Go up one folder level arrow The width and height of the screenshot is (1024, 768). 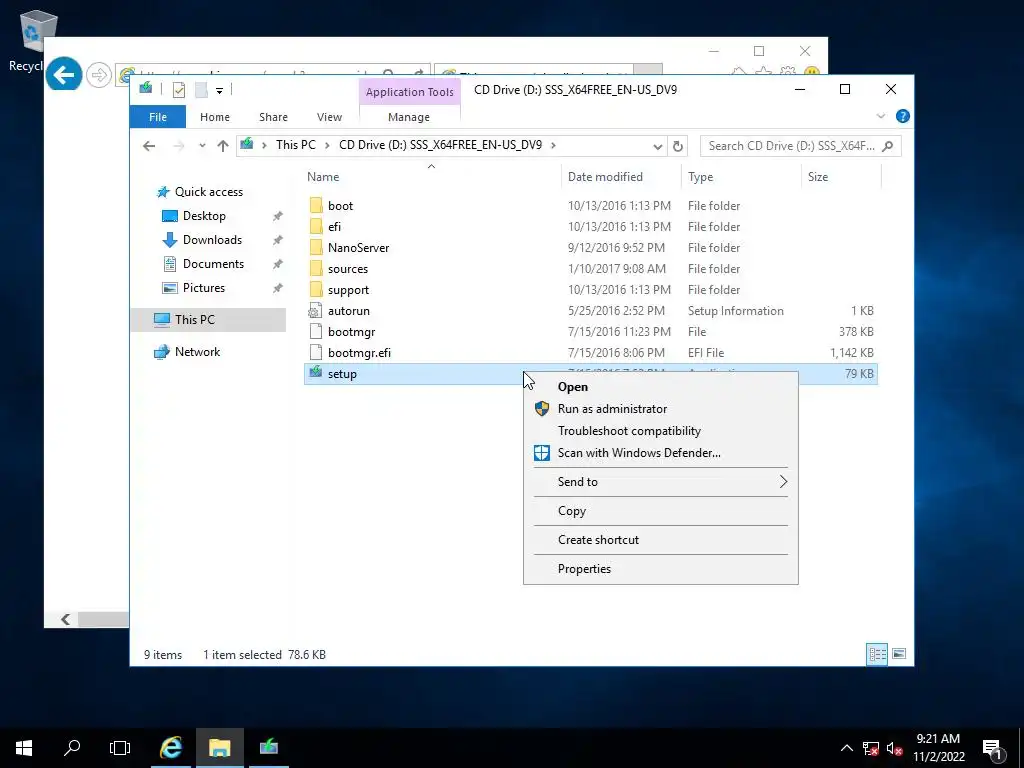tap(223, 146)
